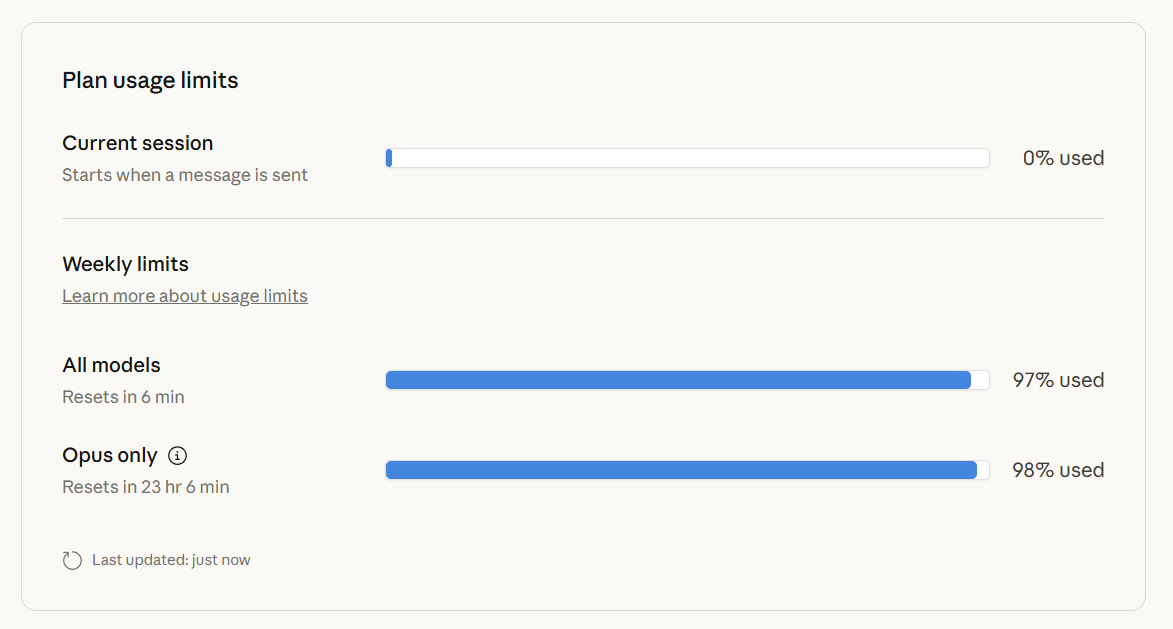Click the info icon beside Opus only
Screen dimensions: 1173x629
coord(178,456)
